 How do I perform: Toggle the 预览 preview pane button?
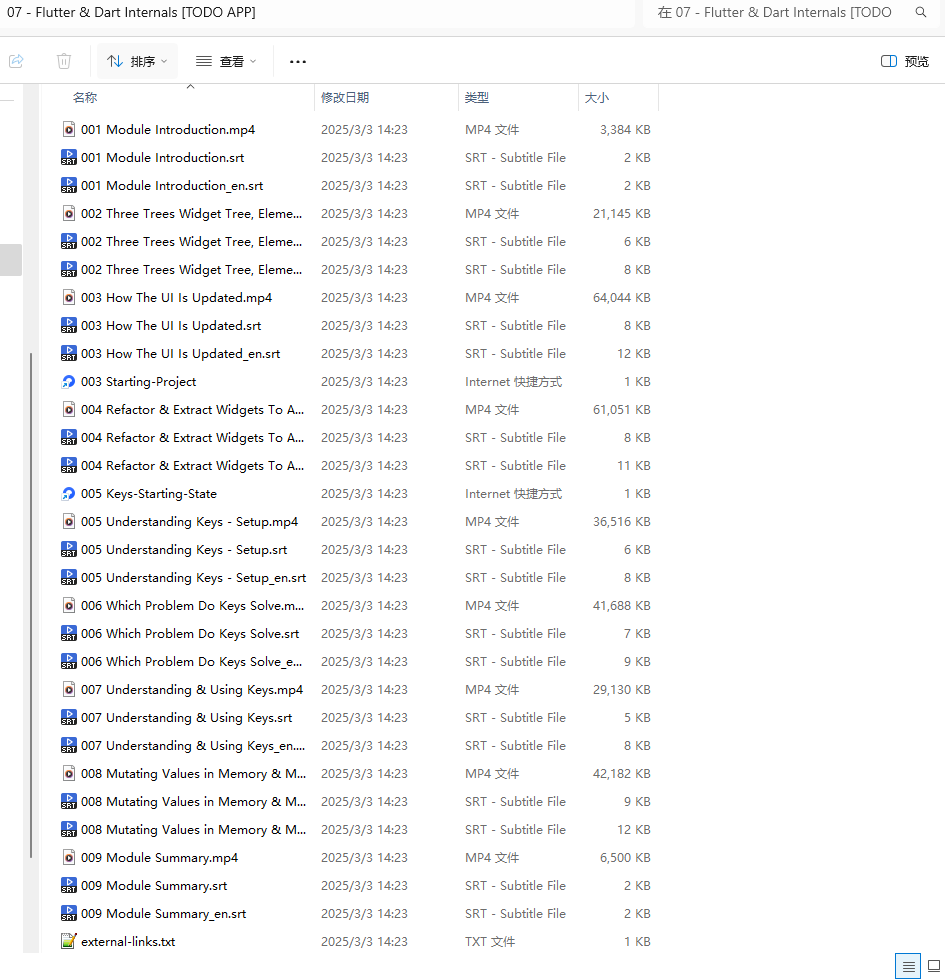click(x=904, y=61)
